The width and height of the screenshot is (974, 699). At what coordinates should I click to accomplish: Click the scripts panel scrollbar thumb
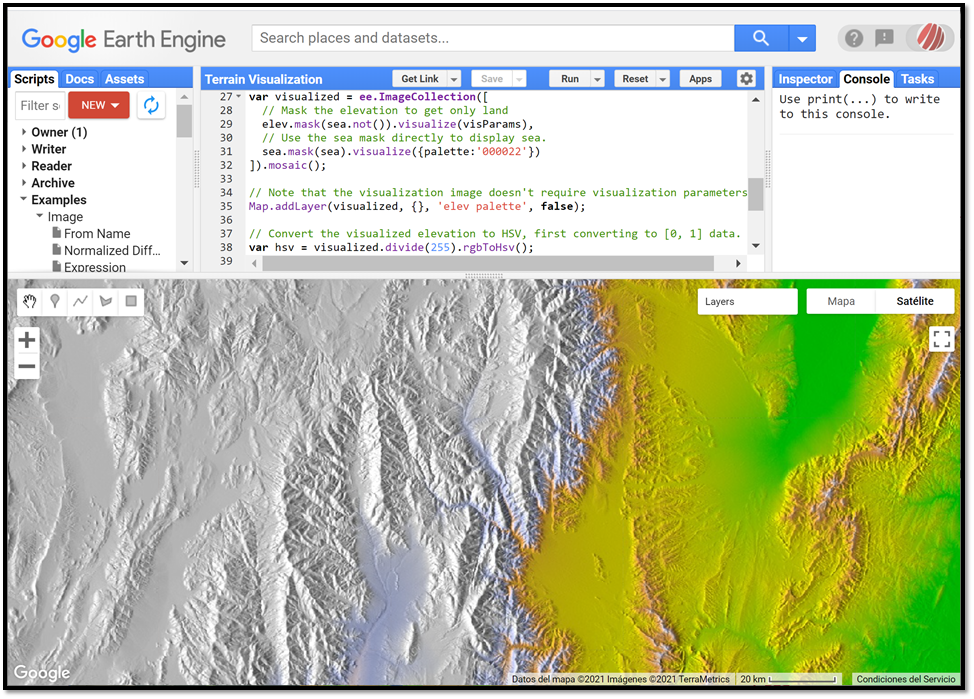tap(184, 121)
